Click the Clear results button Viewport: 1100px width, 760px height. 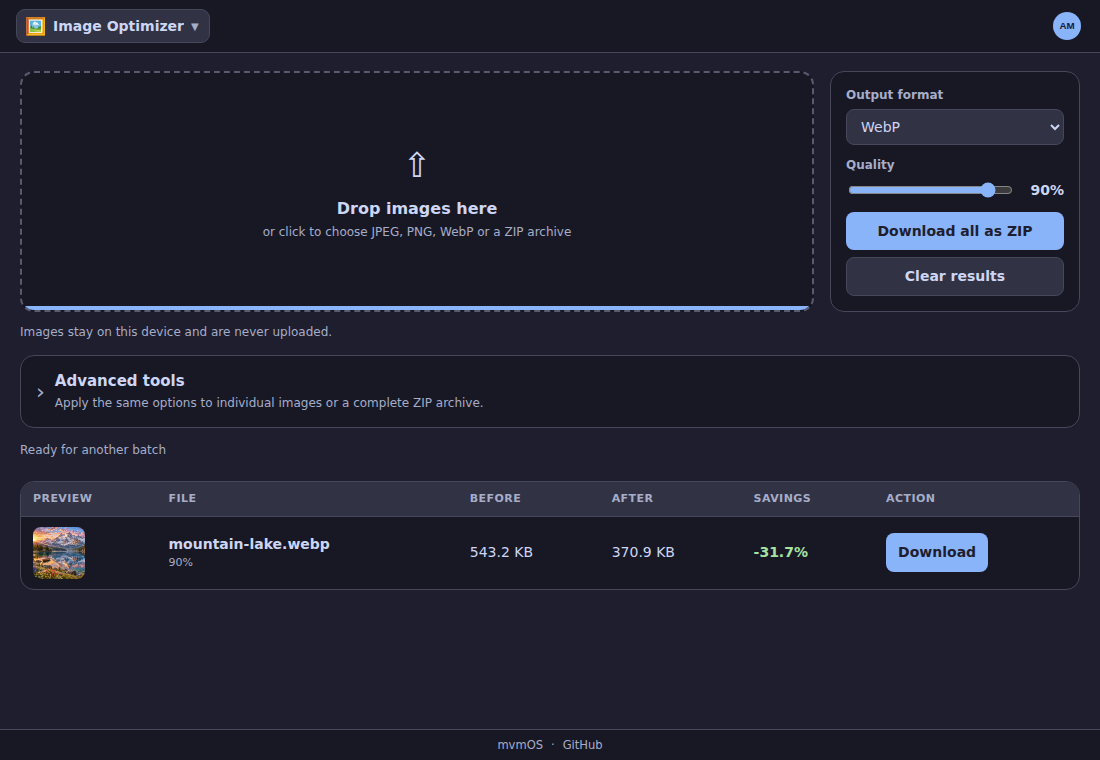coord(954,276)
